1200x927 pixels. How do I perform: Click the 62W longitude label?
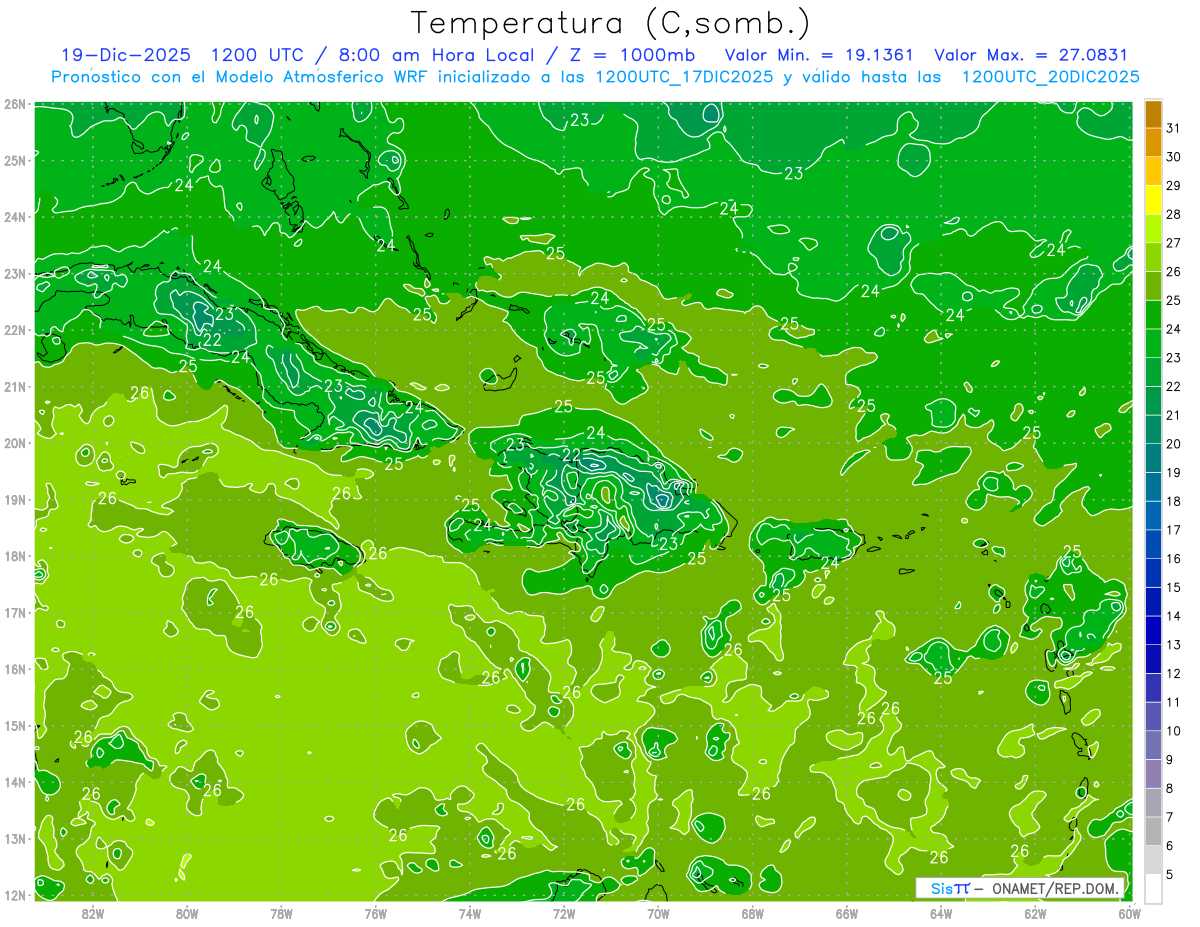click(x=1035, y=913)
